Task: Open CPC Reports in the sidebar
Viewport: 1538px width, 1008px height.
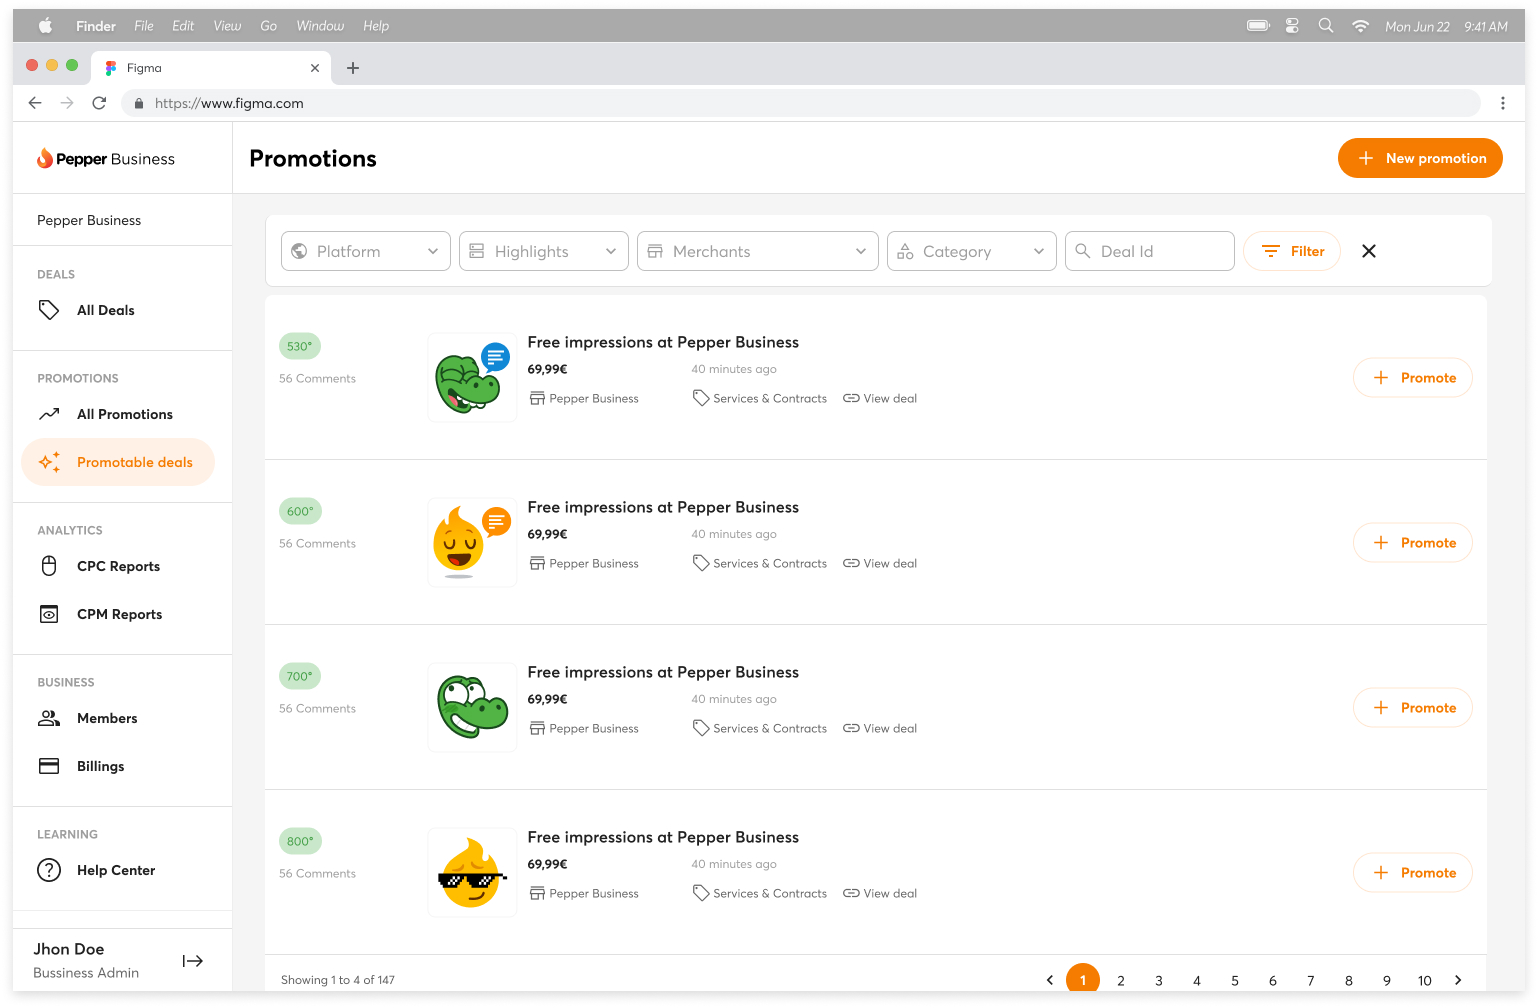Action: [x=118, y=566]
